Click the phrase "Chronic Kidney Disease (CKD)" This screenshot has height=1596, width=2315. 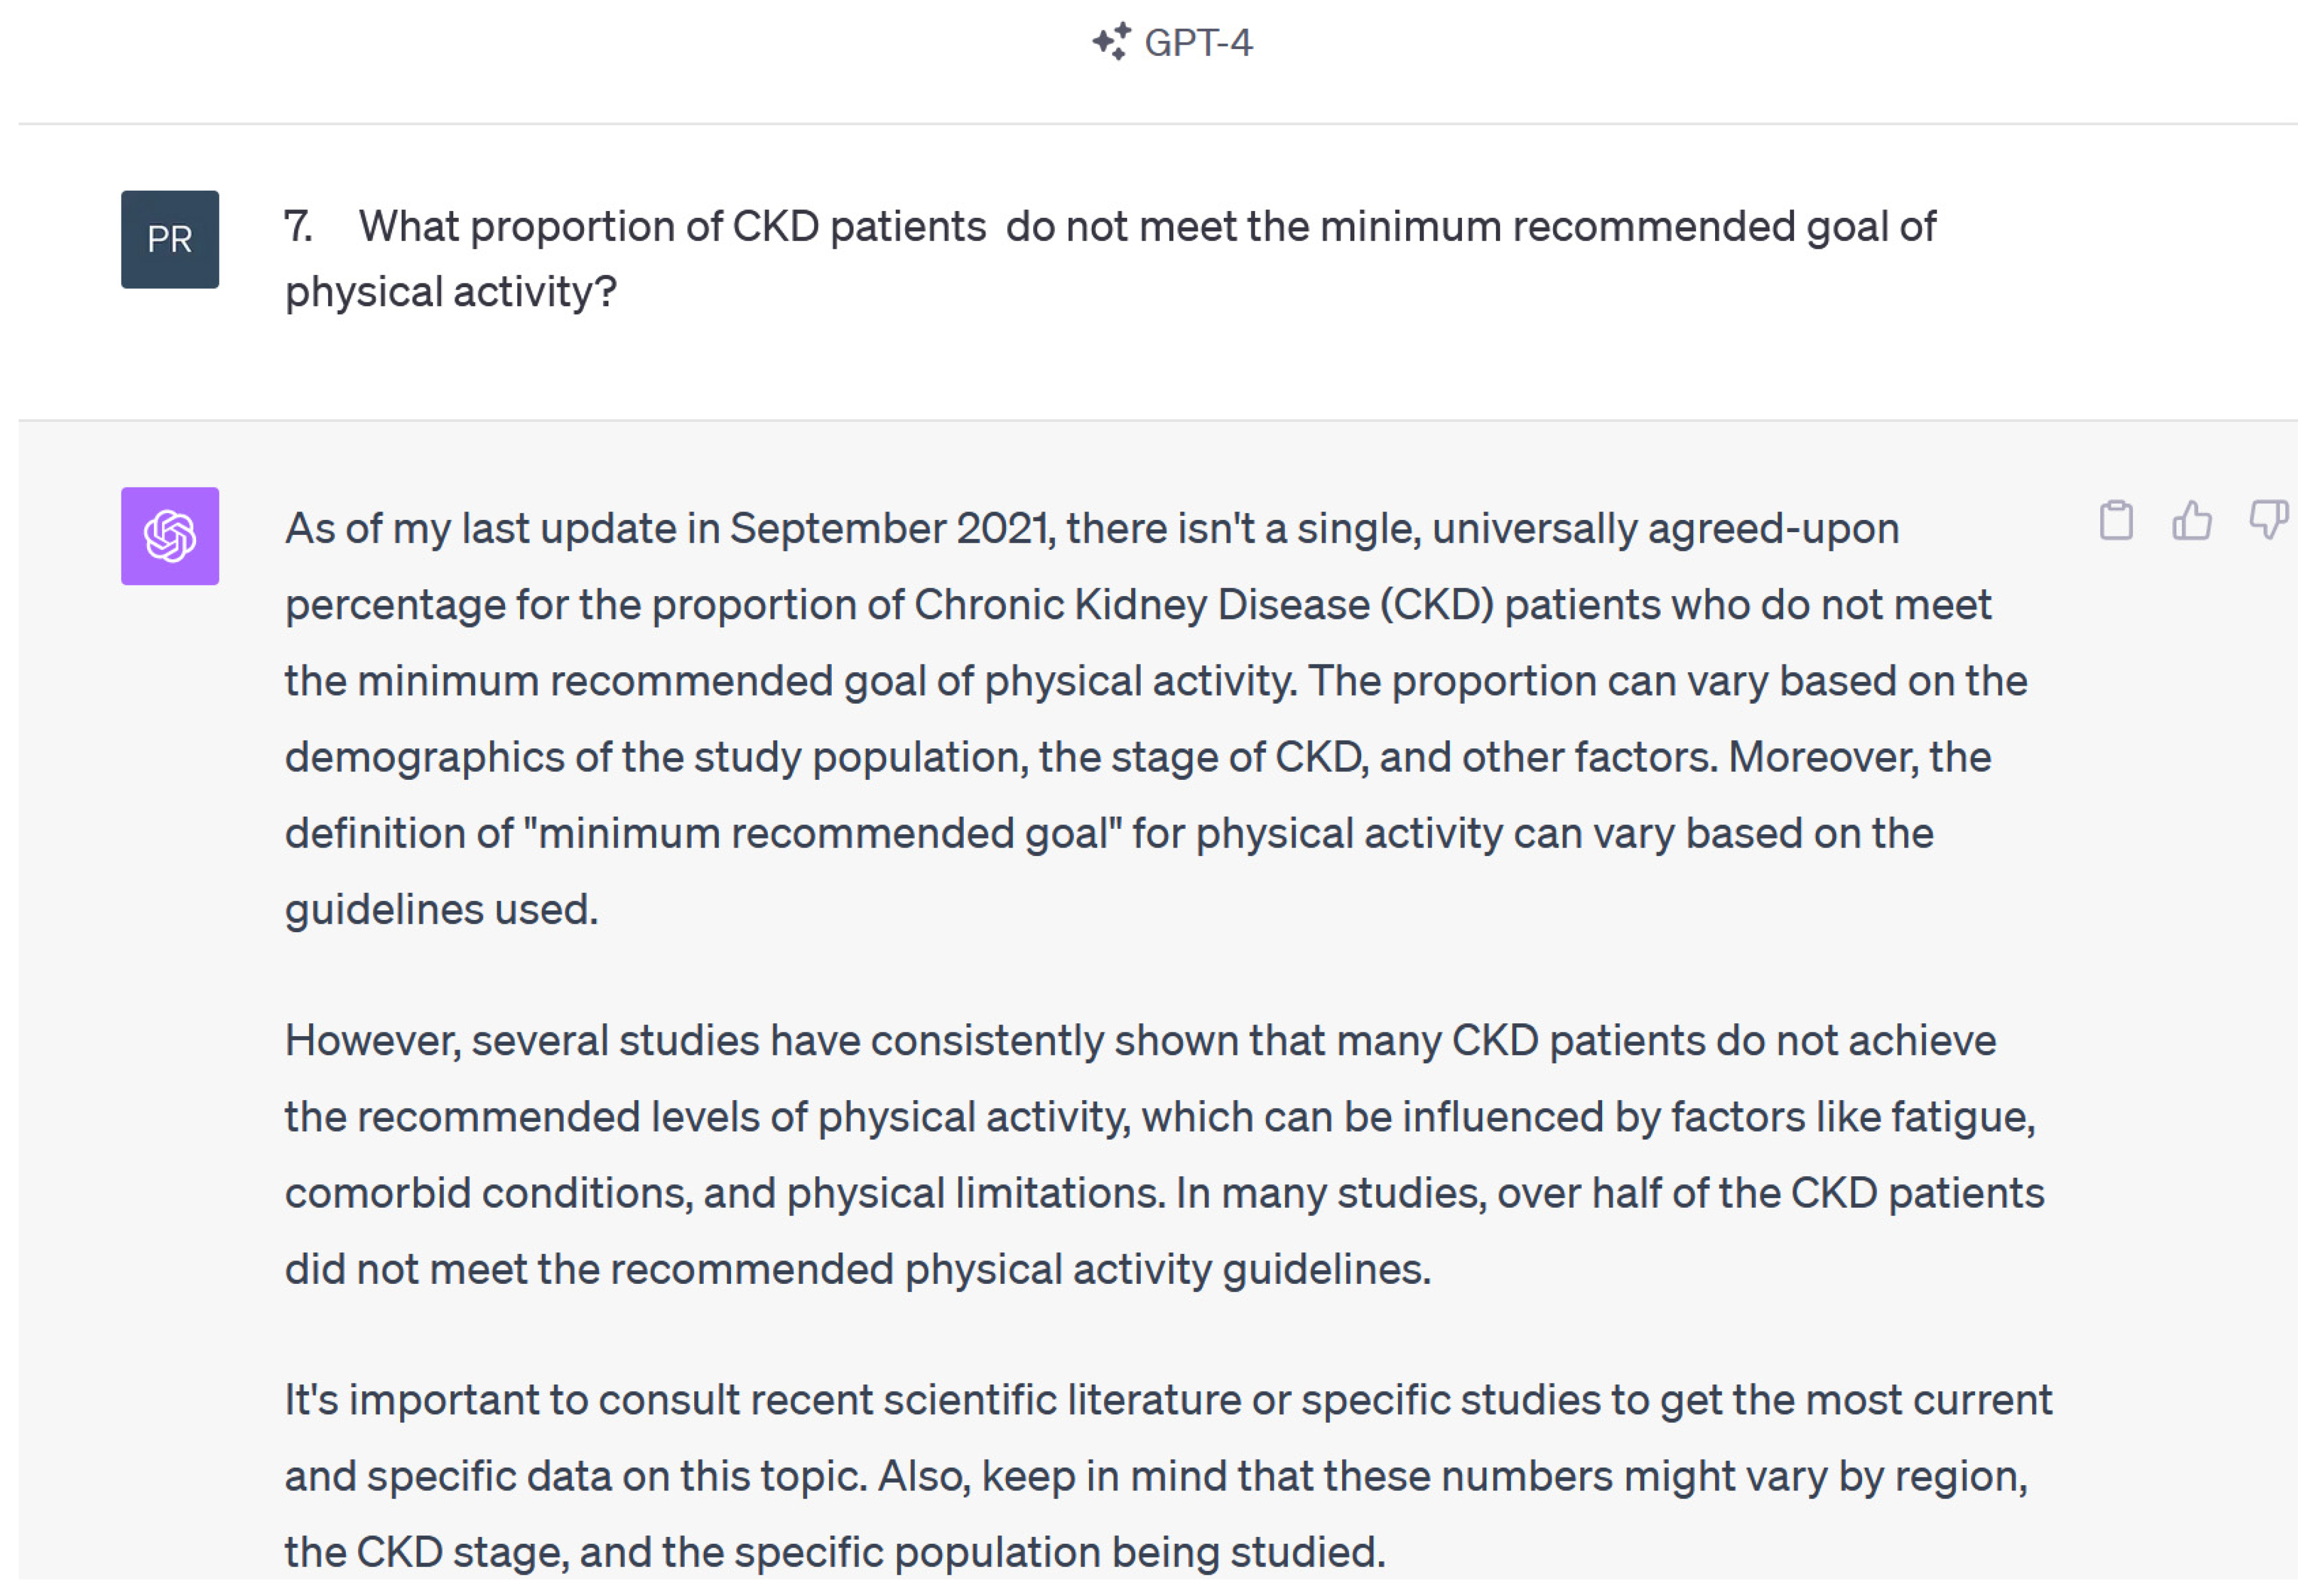click(x=1204, y=605)
